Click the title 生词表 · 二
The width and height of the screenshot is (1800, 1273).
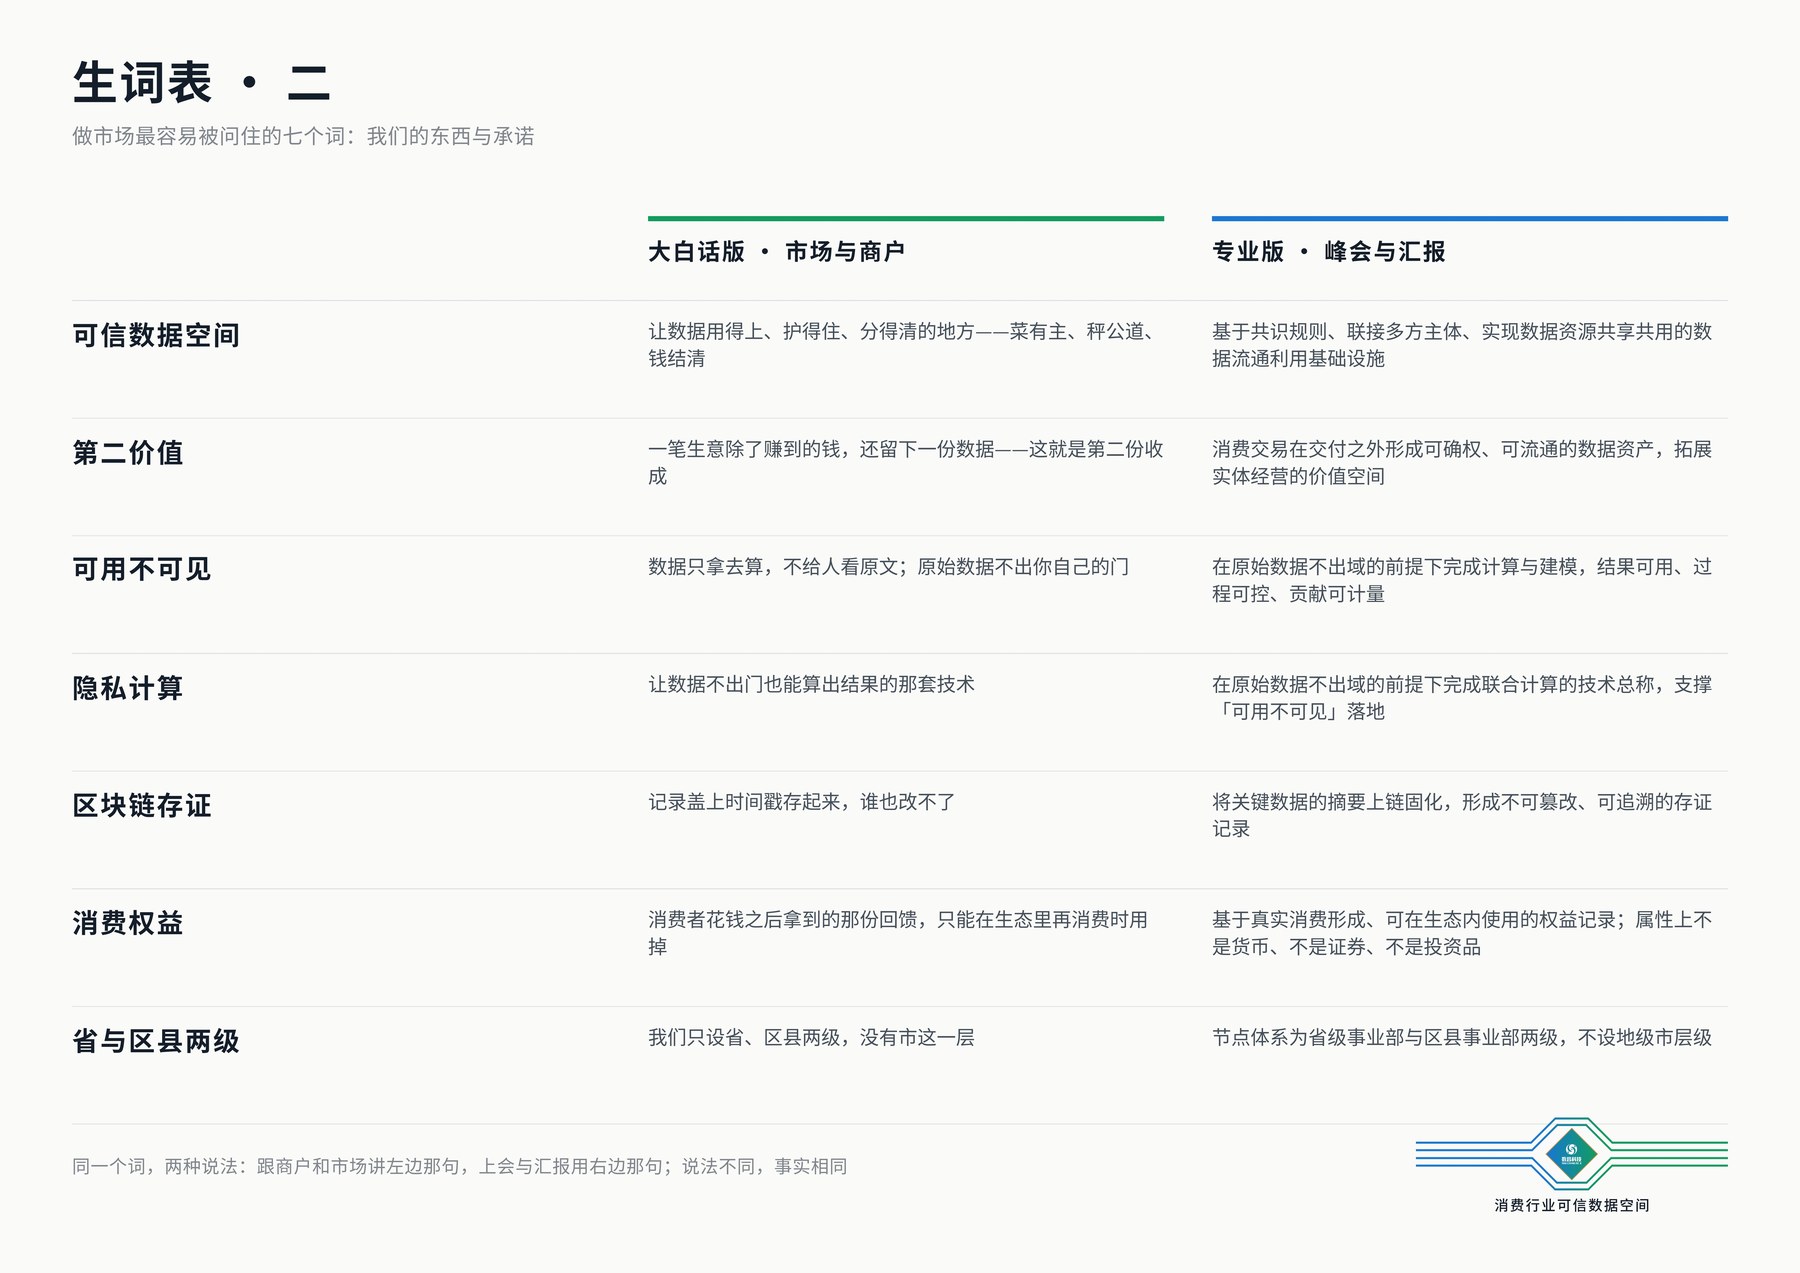pyautogui.click(x=202, y=83)
